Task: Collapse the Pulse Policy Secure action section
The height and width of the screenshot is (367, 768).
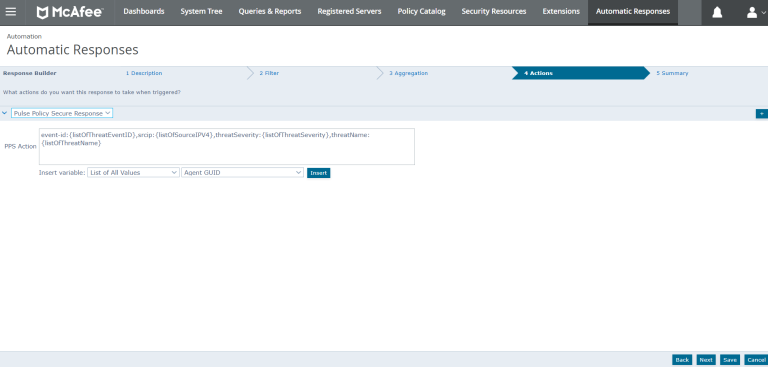Action: [4, 113]
